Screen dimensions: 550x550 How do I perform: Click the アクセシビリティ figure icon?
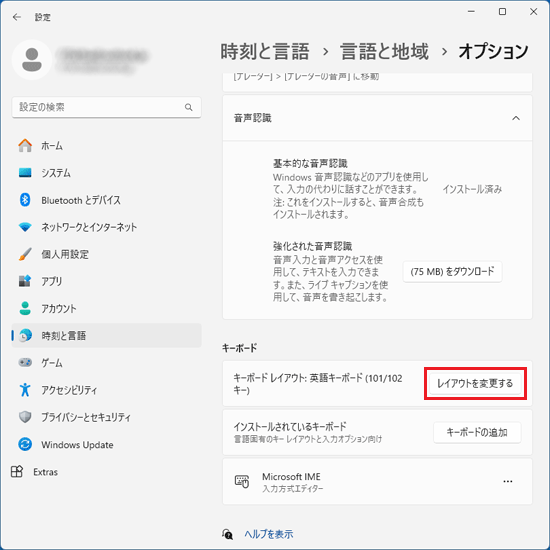25,390
